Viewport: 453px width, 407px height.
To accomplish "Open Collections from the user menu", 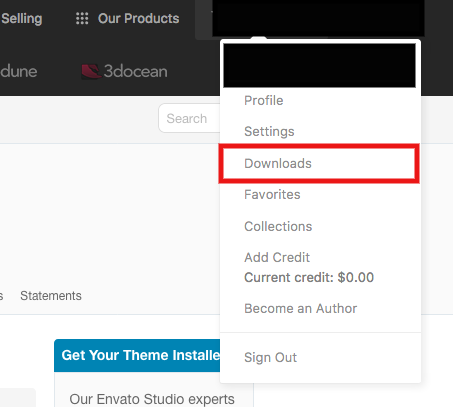I will click(278, 226).
